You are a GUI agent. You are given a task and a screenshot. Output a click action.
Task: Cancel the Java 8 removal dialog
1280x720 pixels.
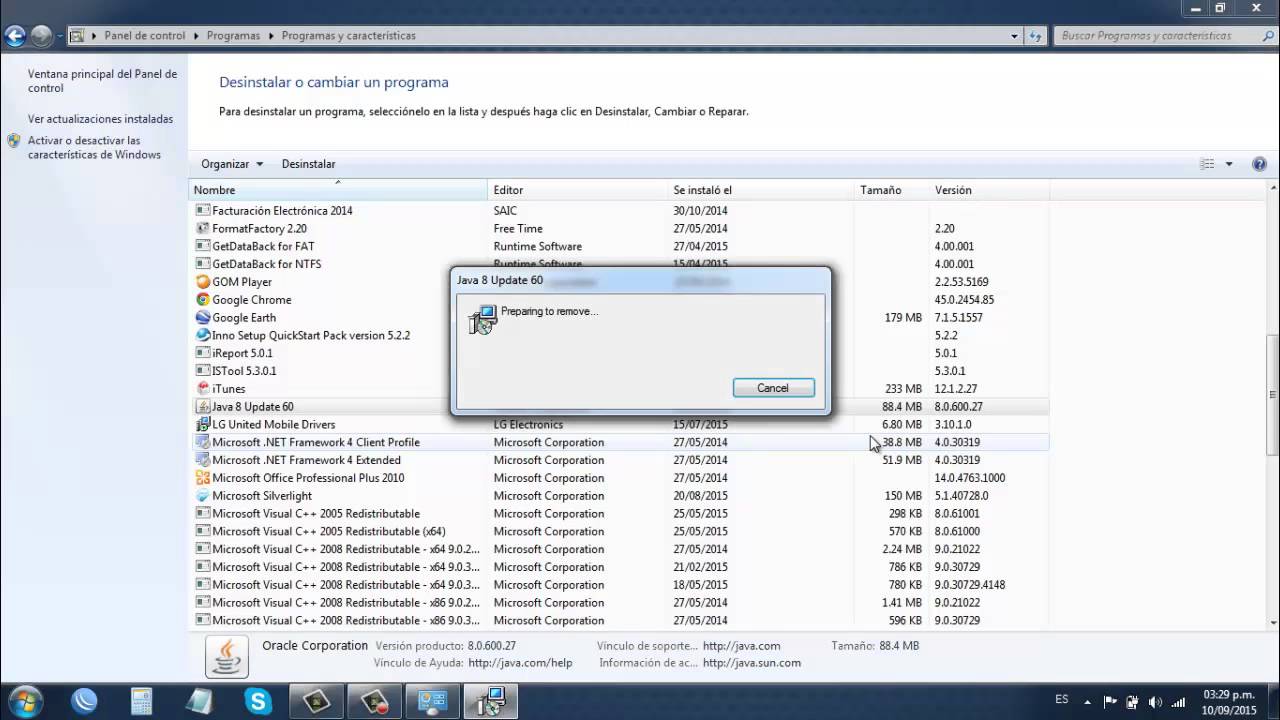click(x=773, y=388)
